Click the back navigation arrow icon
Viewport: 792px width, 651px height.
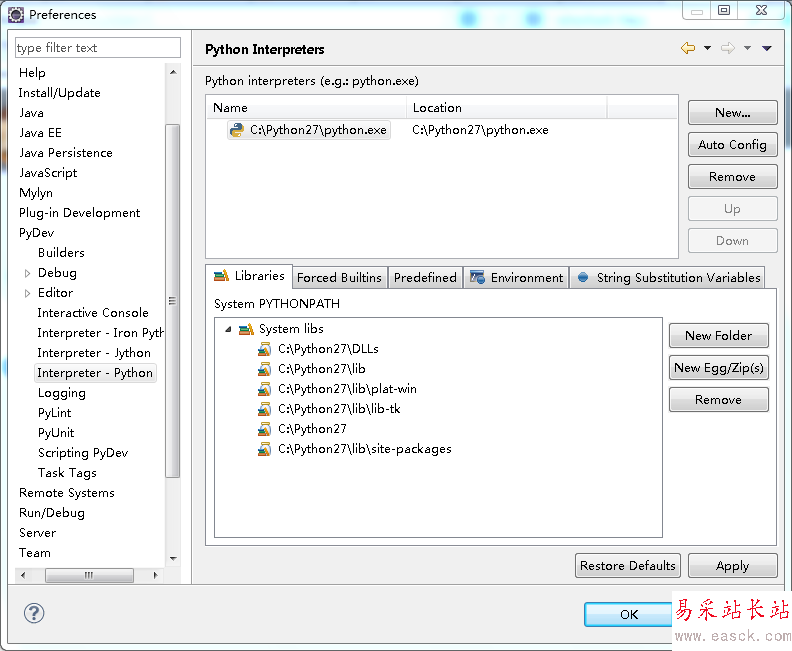687,48
